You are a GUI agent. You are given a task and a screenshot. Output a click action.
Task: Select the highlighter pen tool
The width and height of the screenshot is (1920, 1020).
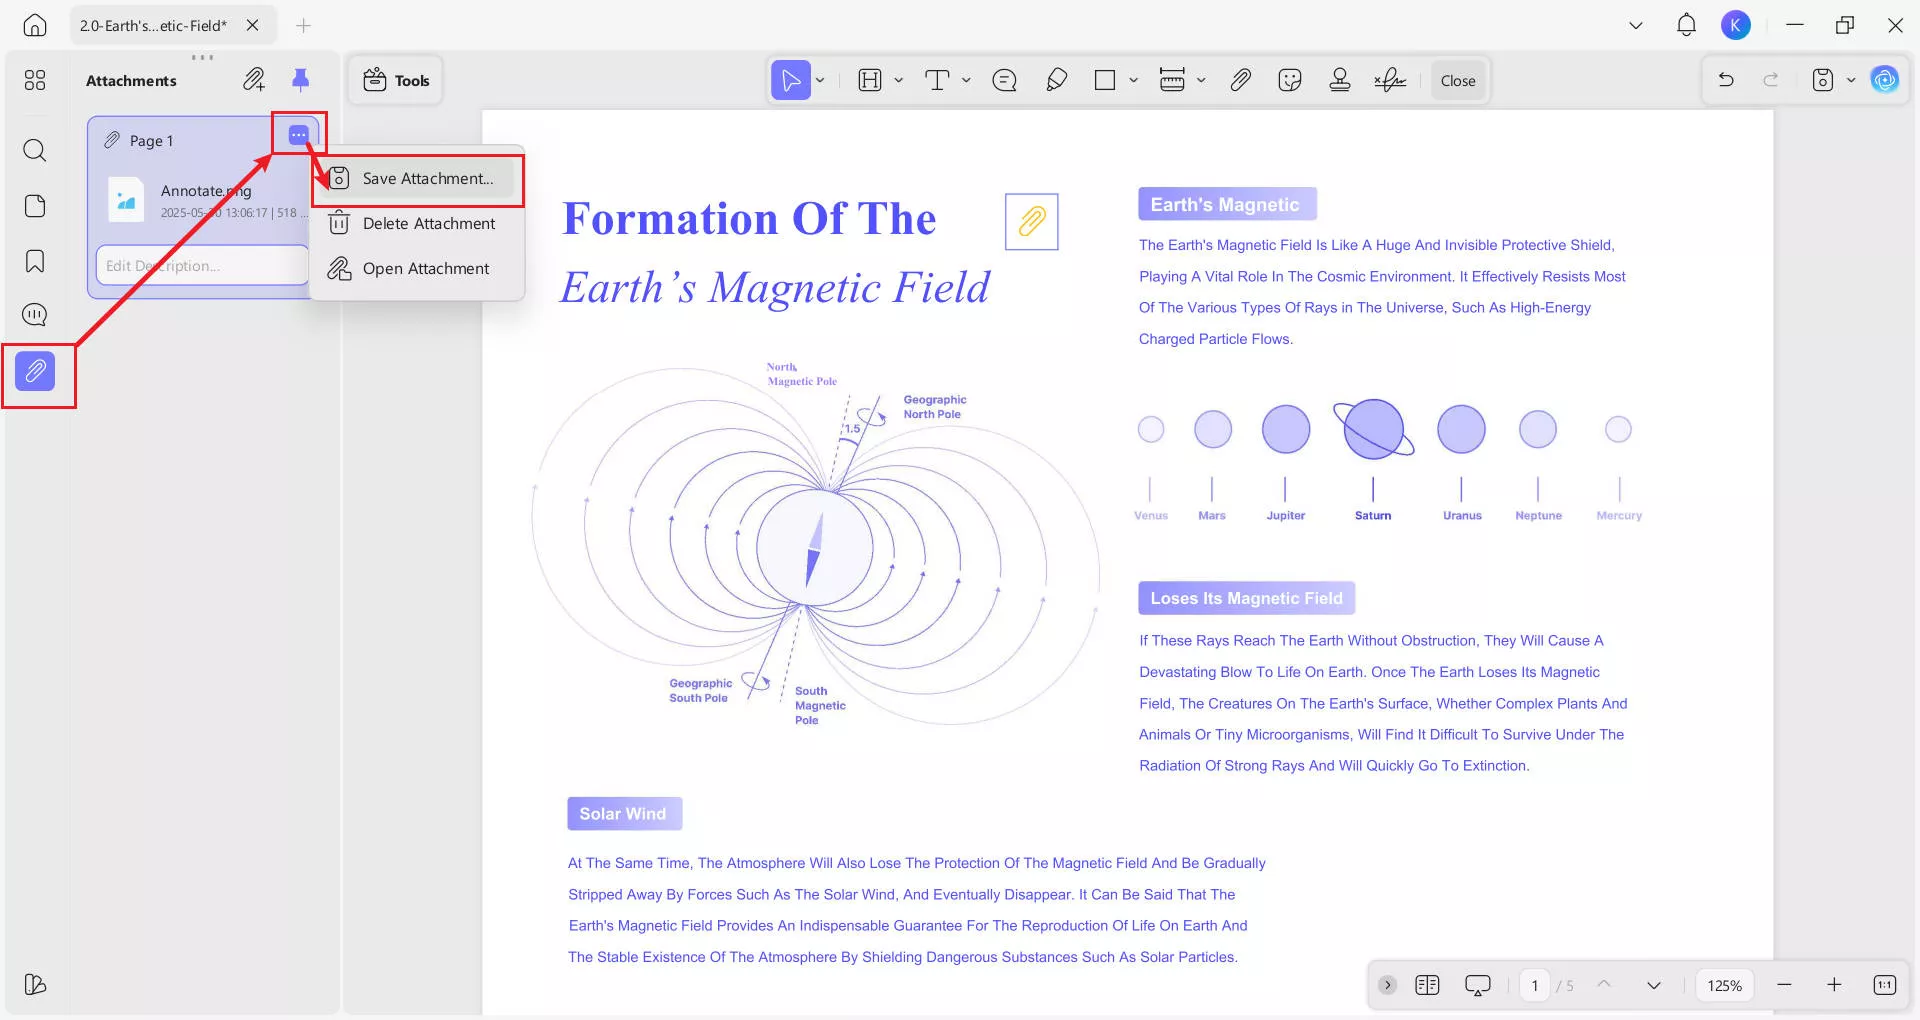click(1056, 80)
